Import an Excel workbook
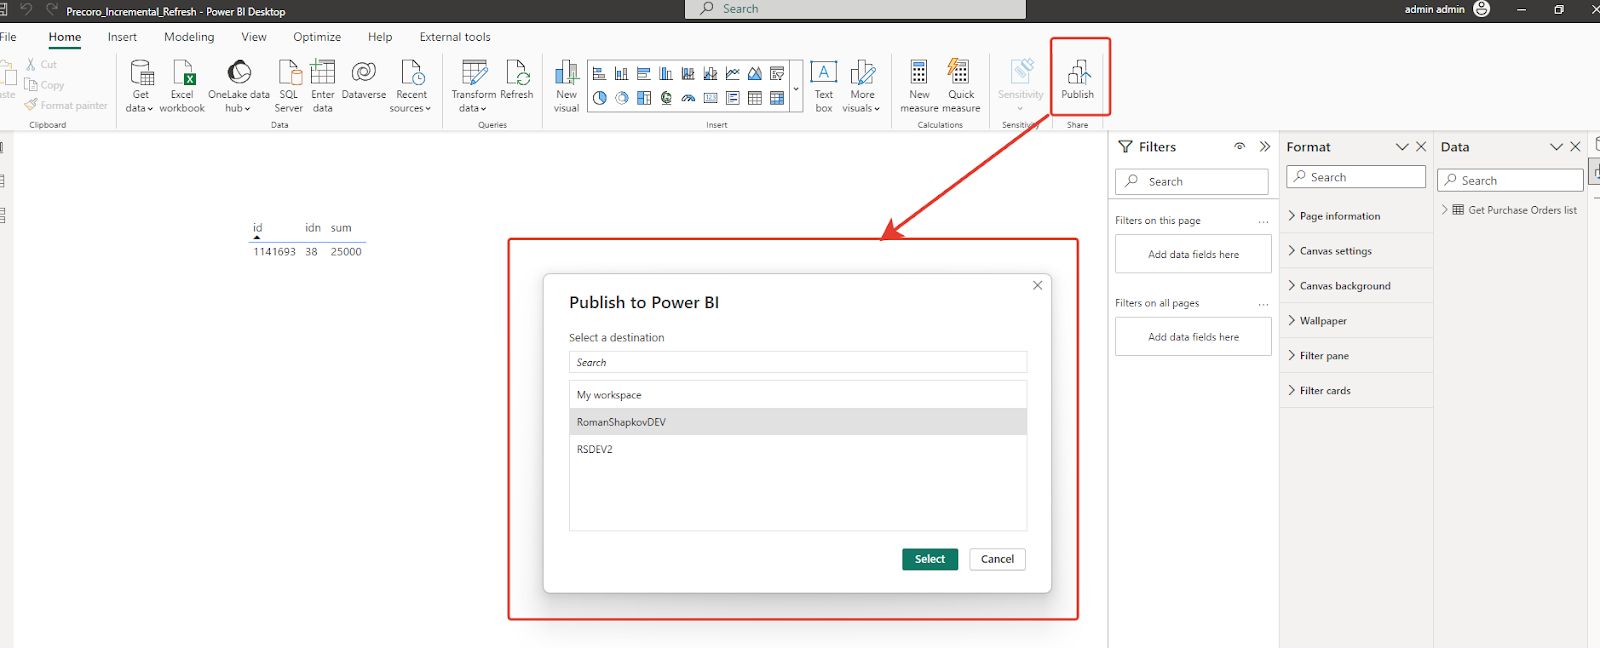The image size is (1600, 648). pos(182,86)
